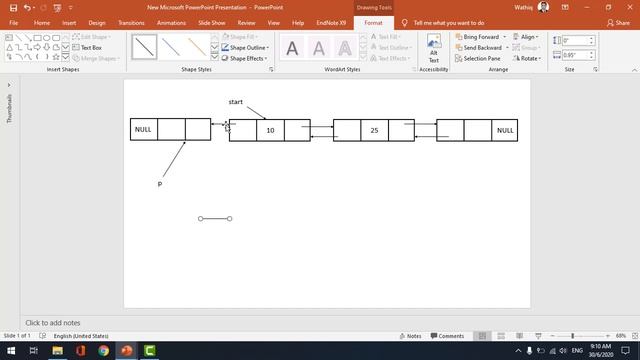Click the Alt Text button
The image size is (640, 360).
click(x=433, y=49)
